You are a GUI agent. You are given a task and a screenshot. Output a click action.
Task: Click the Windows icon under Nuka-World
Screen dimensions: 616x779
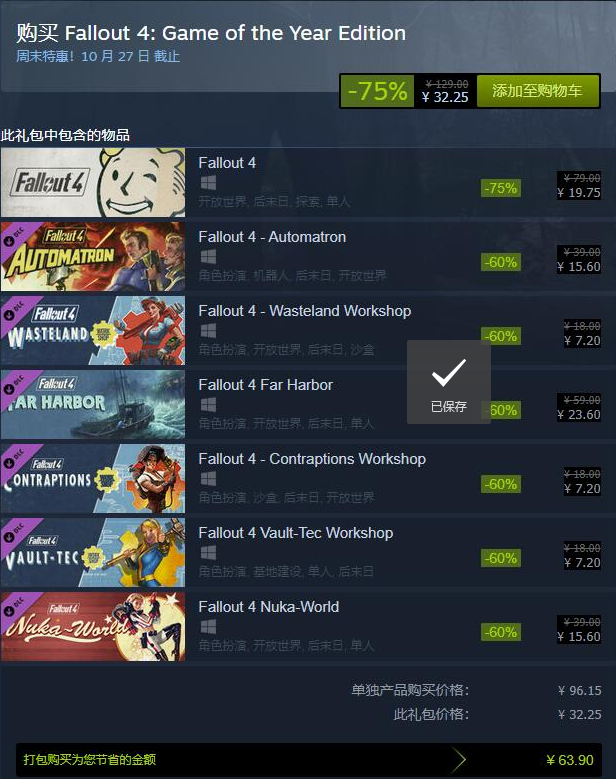pyautogui.click(x=208, y=627)
